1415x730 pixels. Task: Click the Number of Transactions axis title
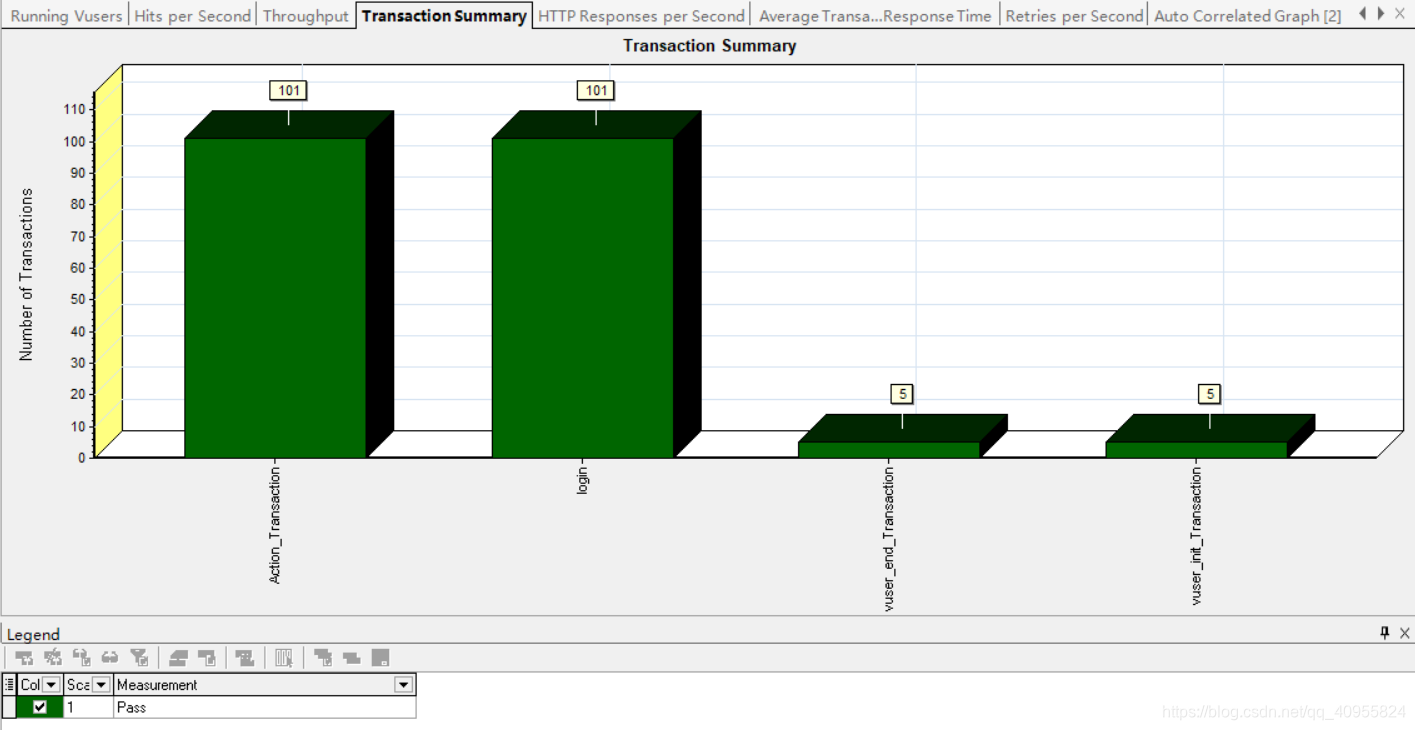click(x=27, y=275)
